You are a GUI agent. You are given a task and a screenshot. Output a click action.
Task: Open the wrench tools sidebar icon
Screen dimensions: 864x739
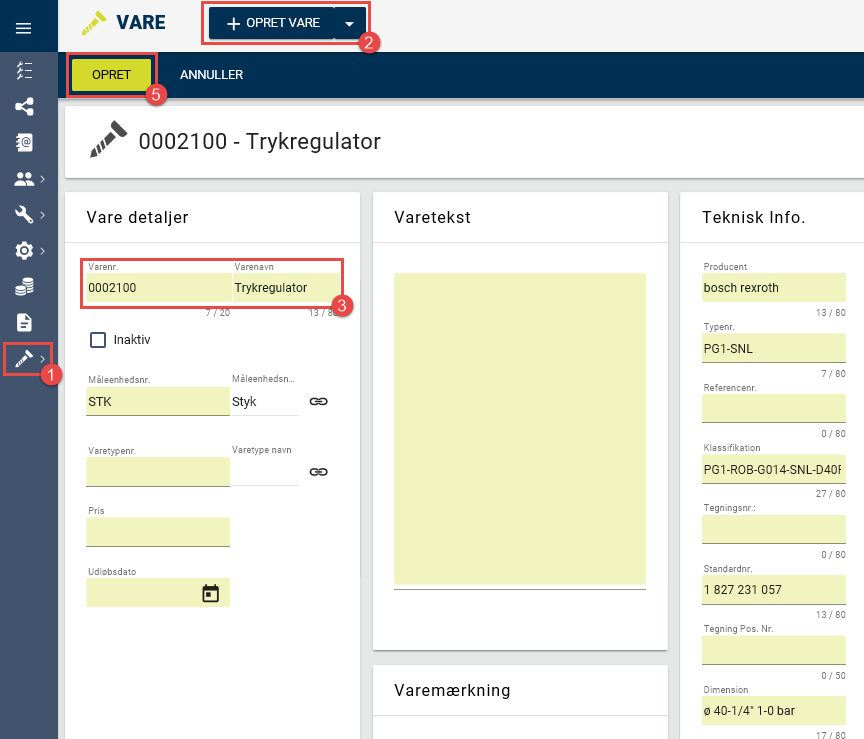click(x=24, y=215)
